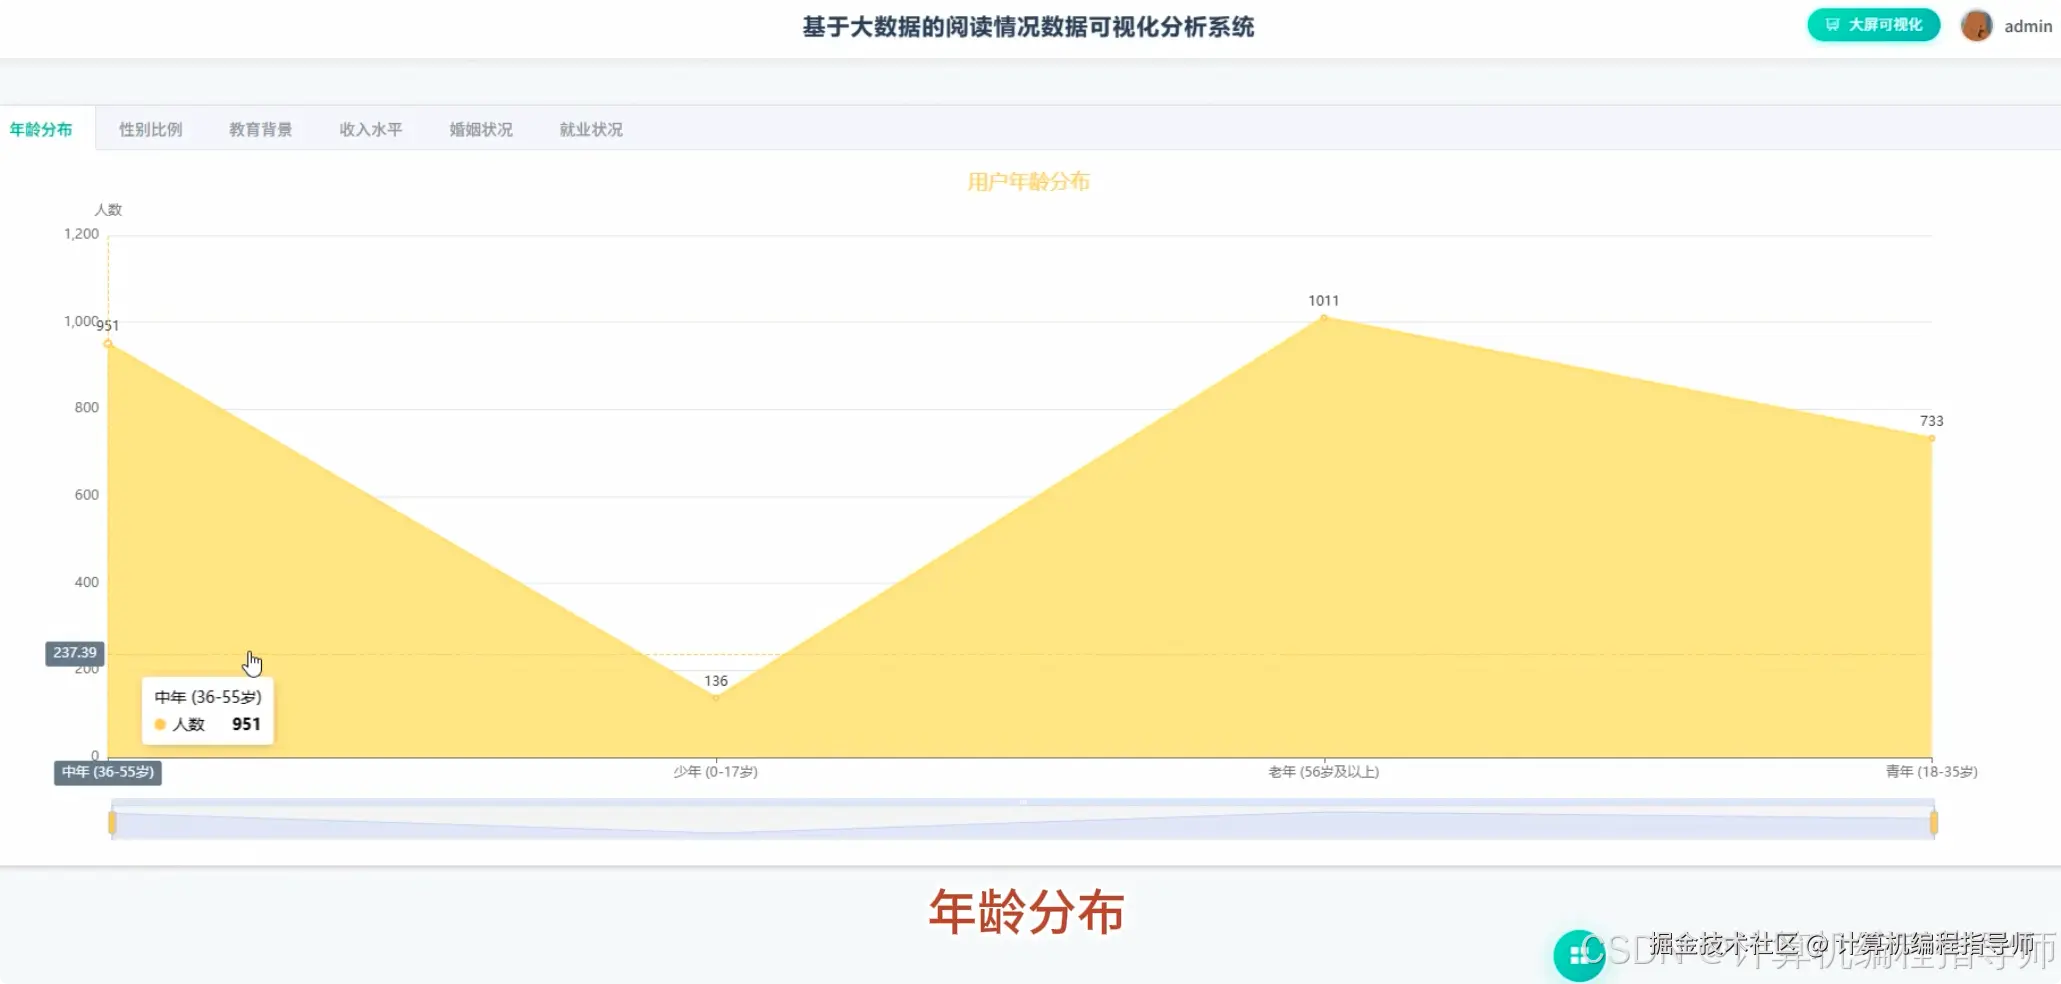Open the 就业状况 tab
The image size is (2061, 984).
pos(589,128)
